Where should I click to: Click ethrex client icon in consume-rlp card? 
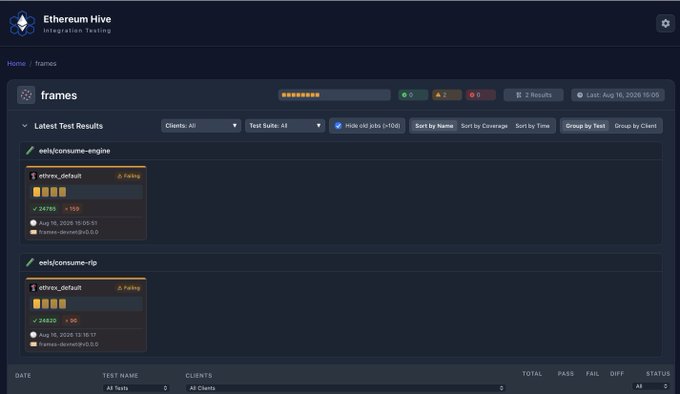[x=33, y=287]
